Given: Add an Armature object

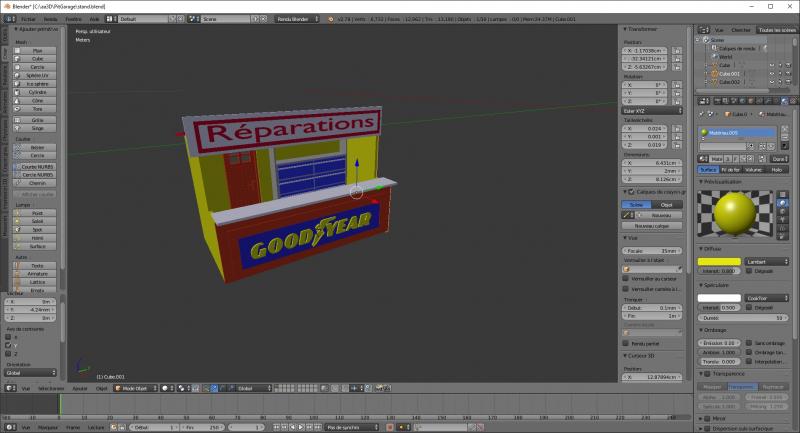Looking at the screenshot, I should click(x=37, y=273).
